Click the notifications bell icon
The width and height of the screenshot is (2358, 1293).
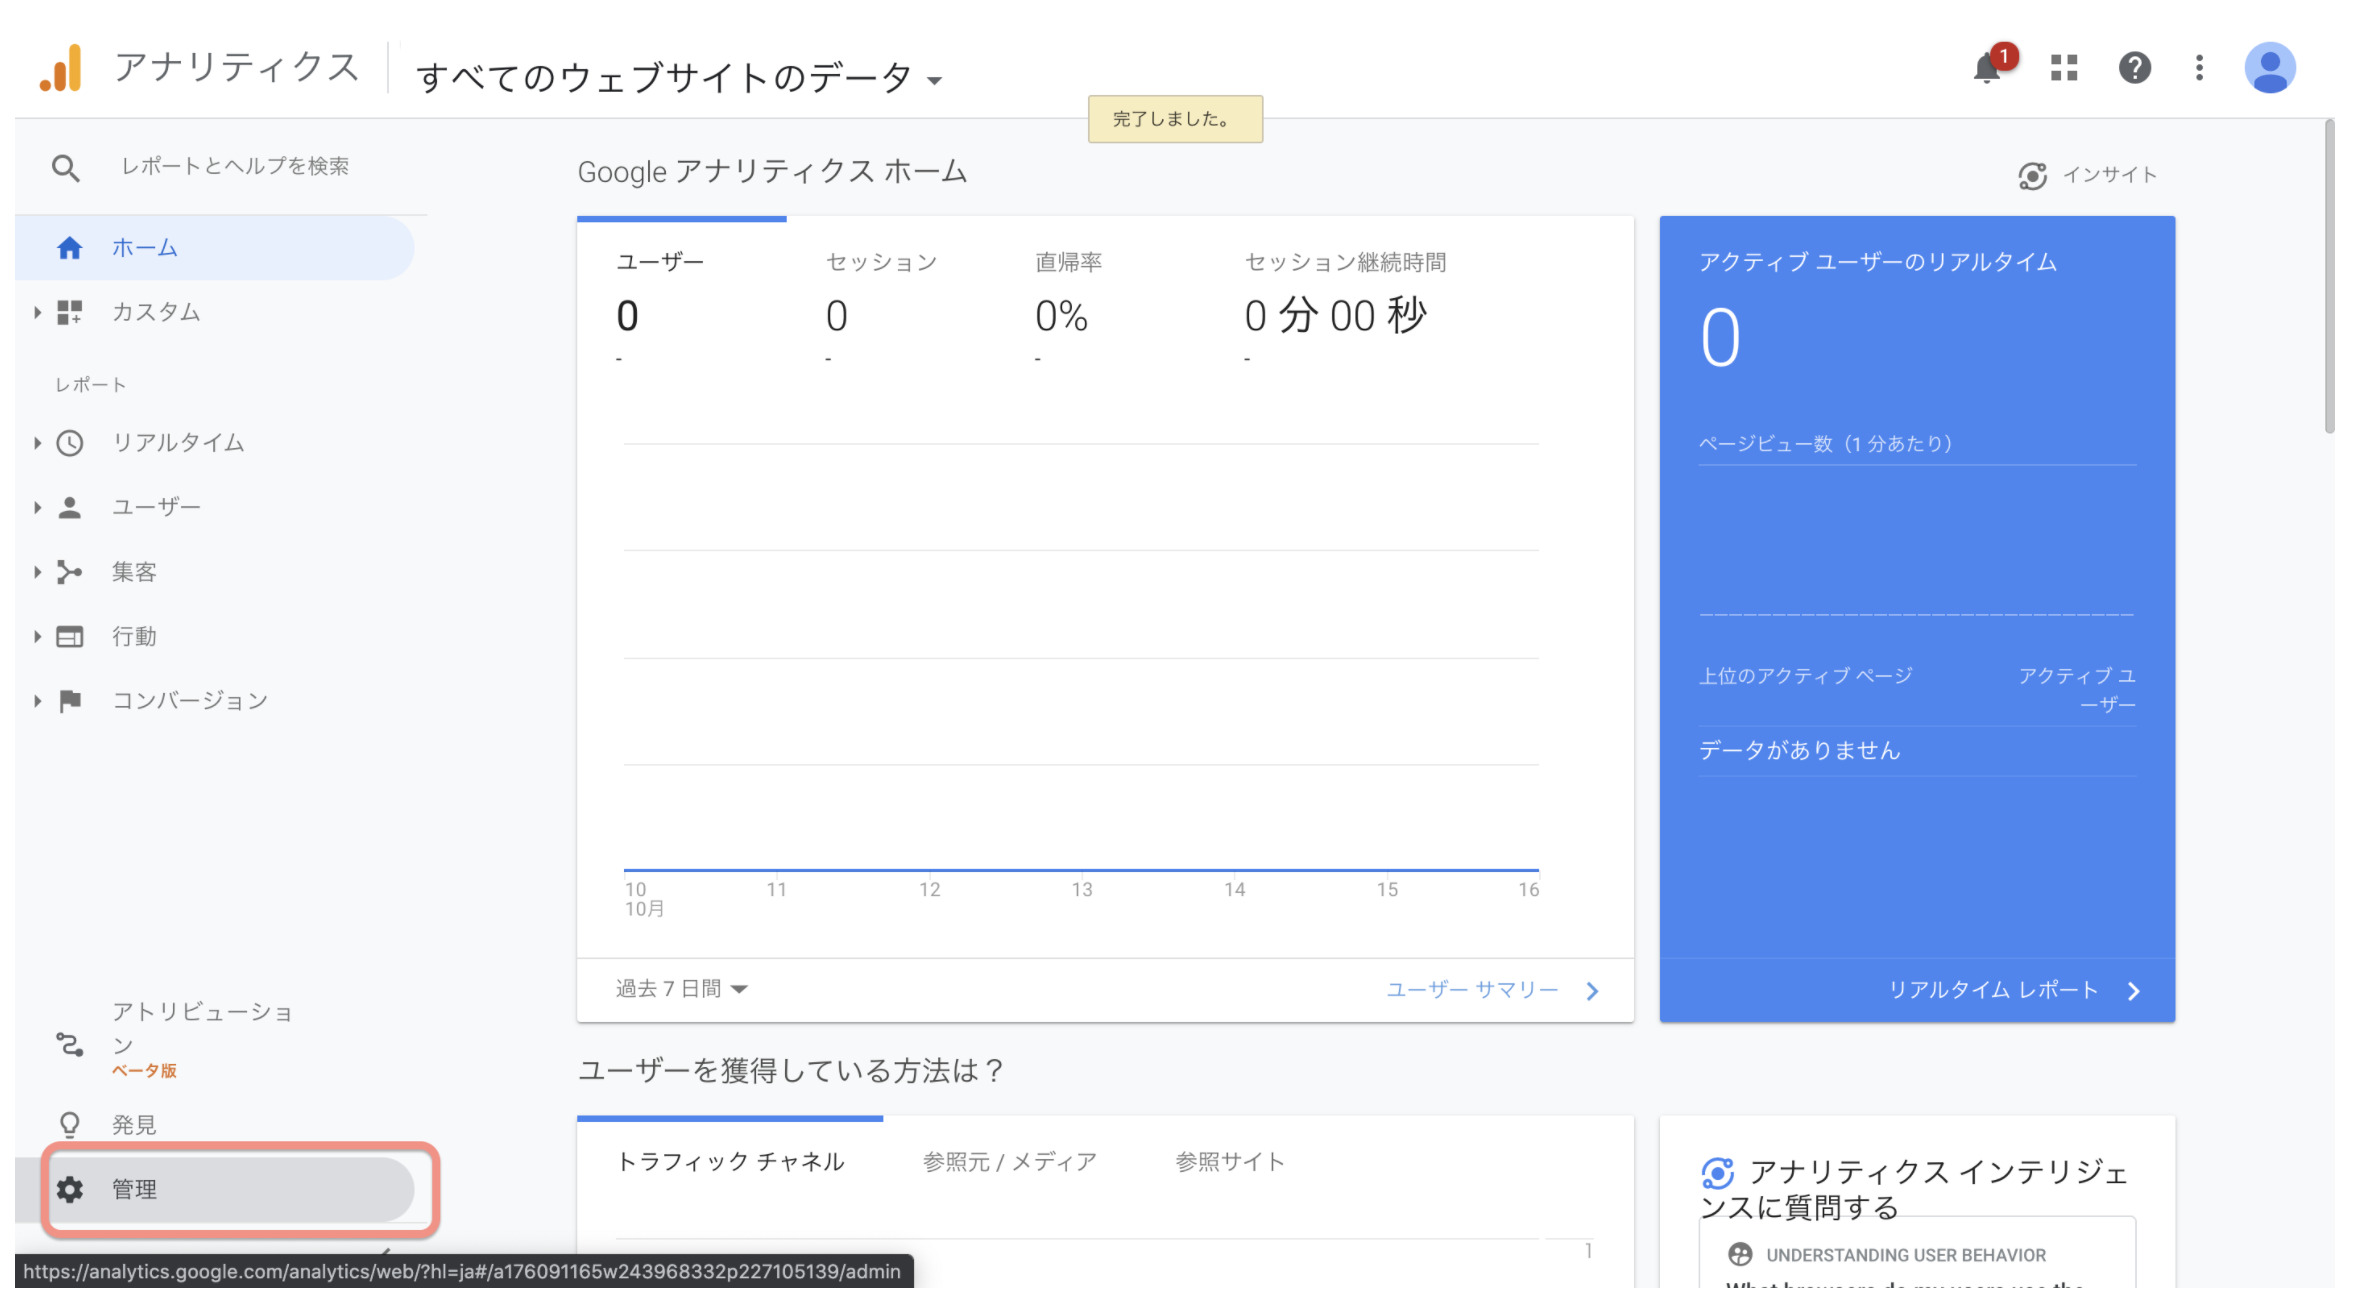(x=1988, y=66)
